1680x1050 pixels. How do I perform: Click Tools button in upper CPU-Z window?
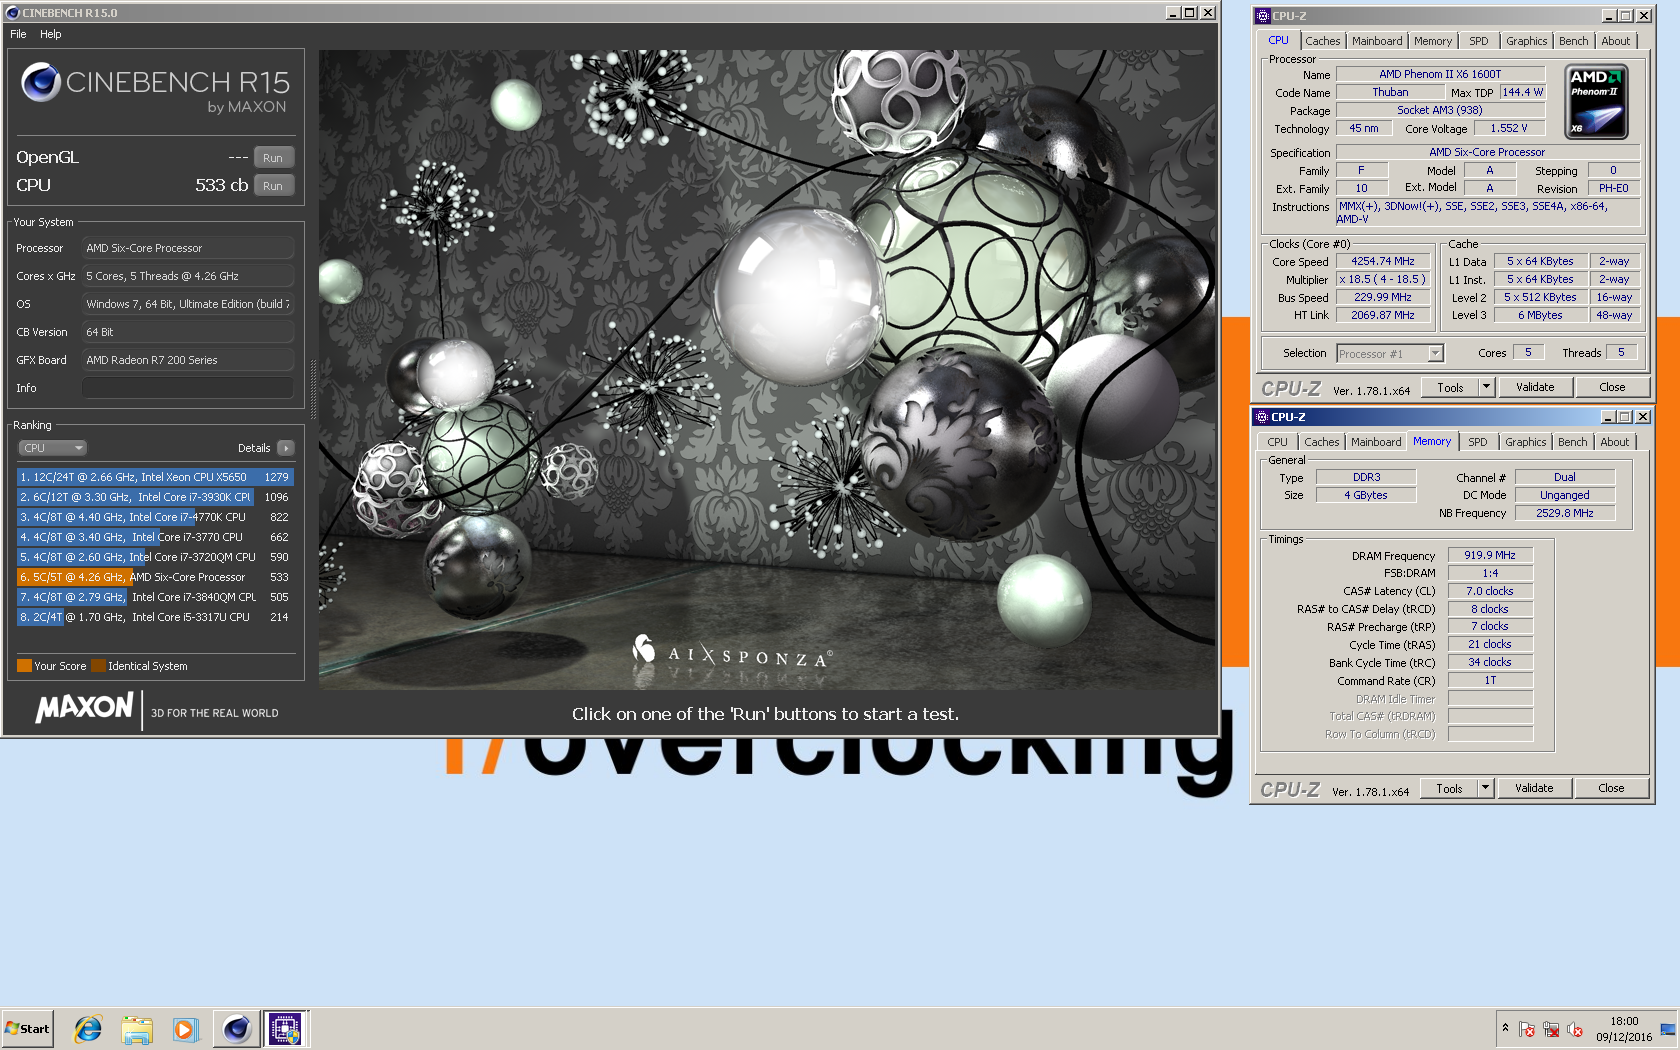1450,387
